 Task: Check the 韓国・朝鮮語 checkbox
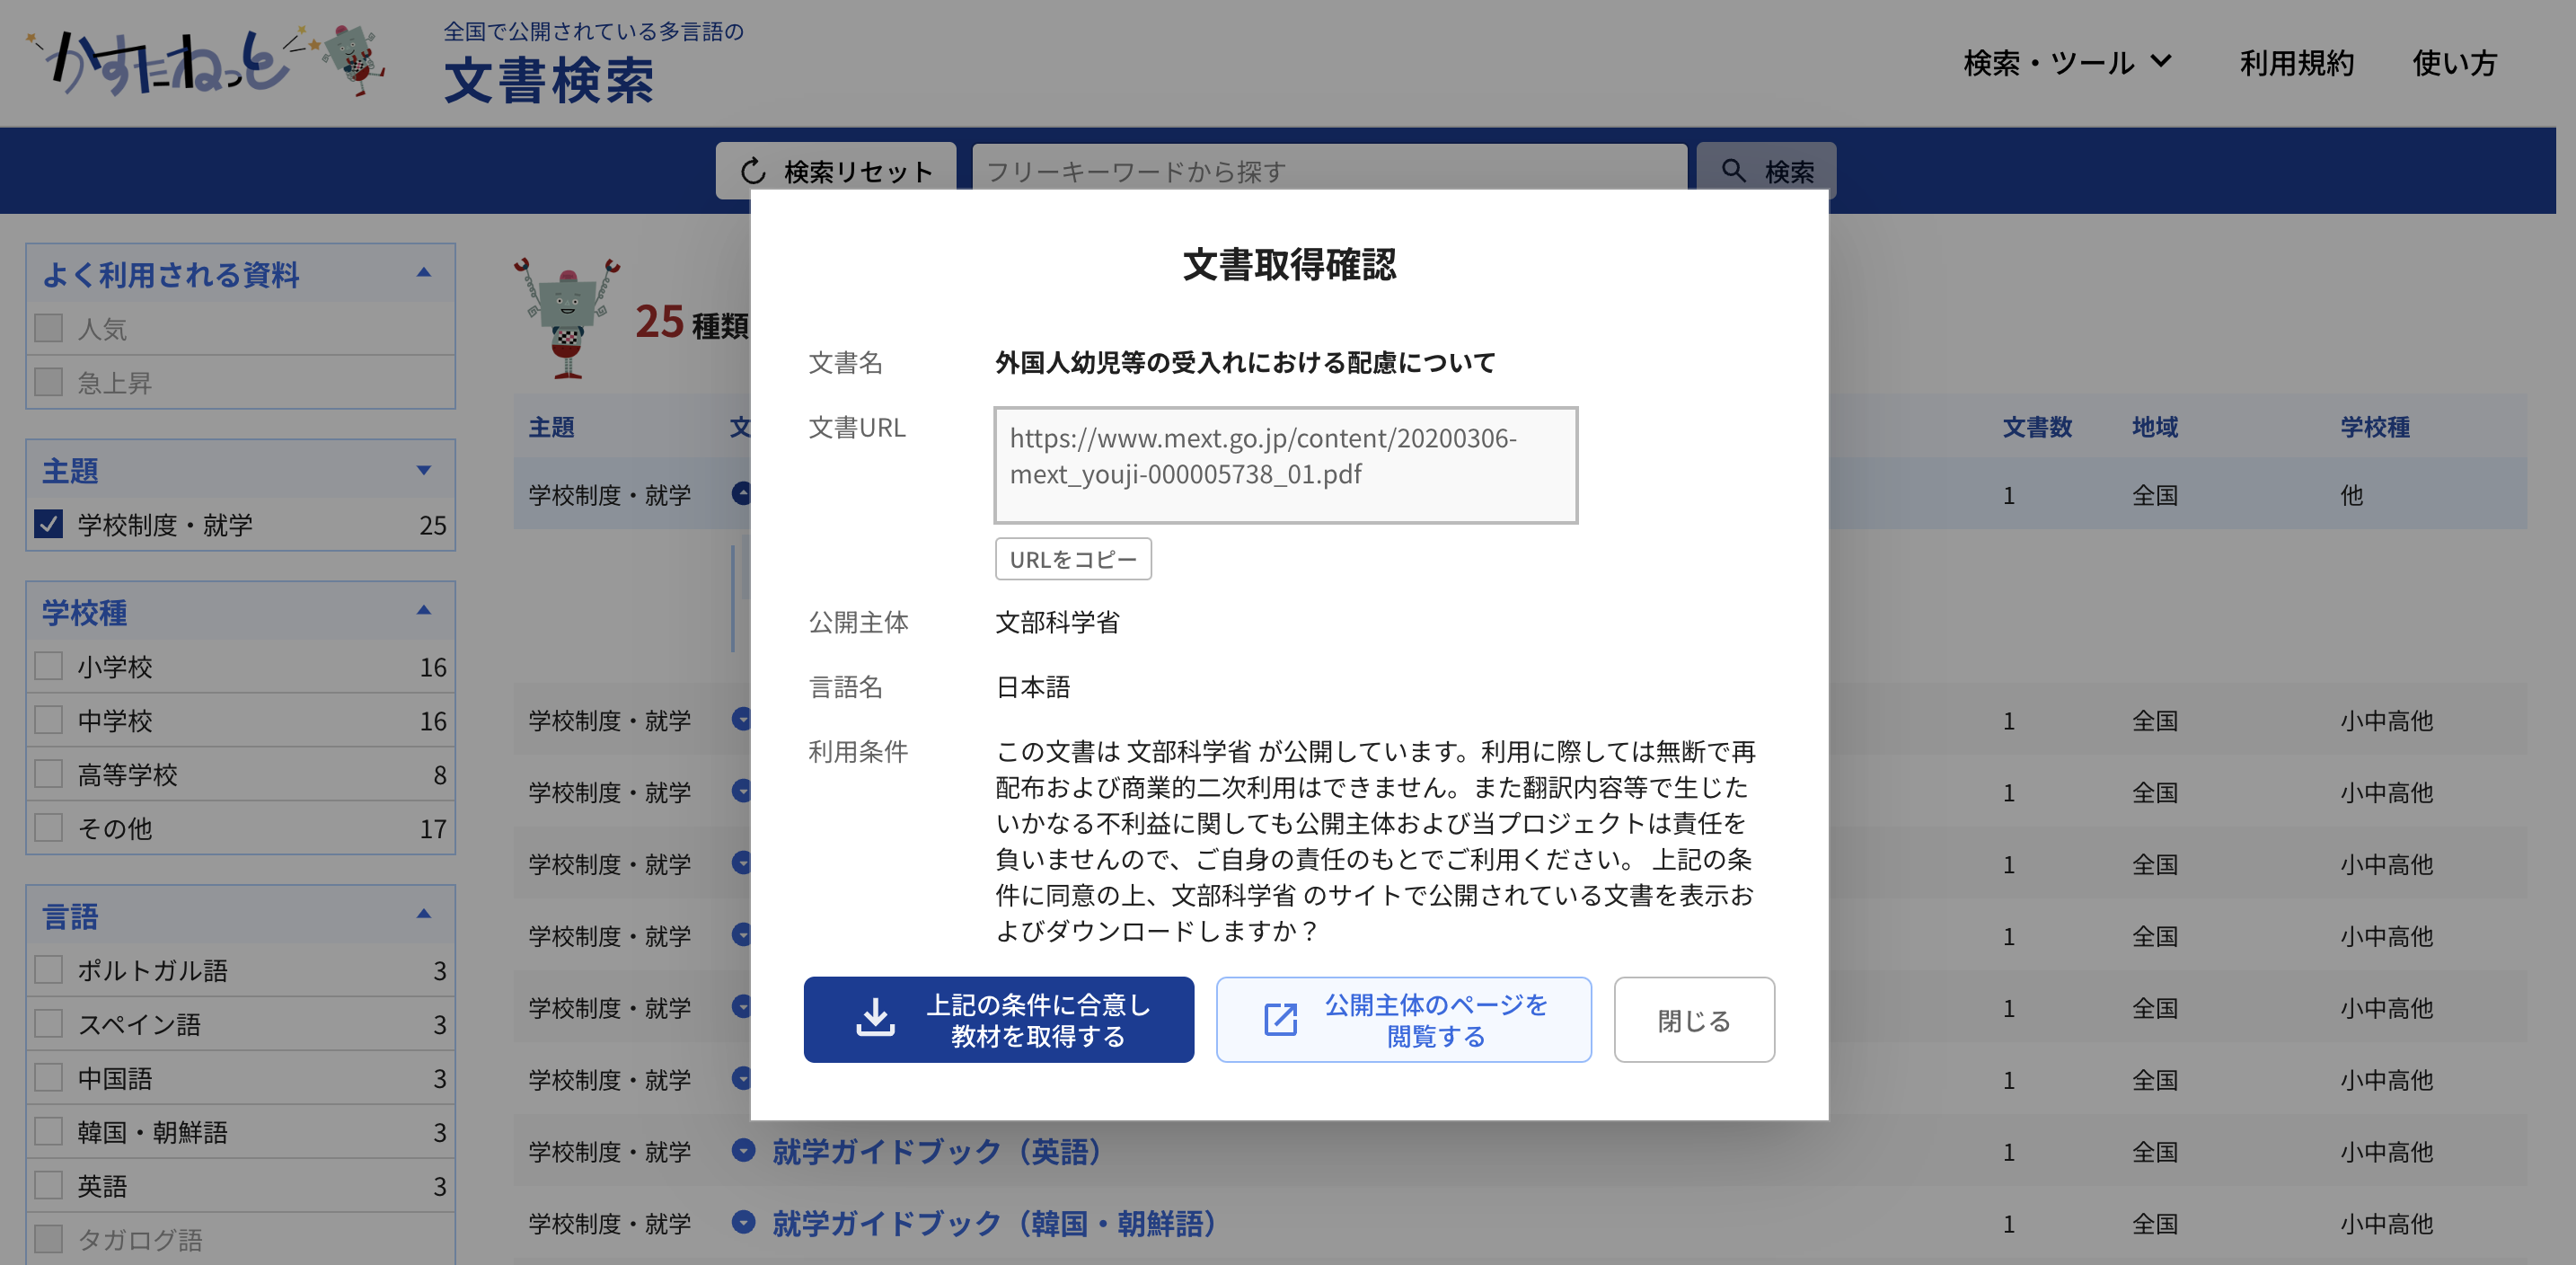(48, 1132)
